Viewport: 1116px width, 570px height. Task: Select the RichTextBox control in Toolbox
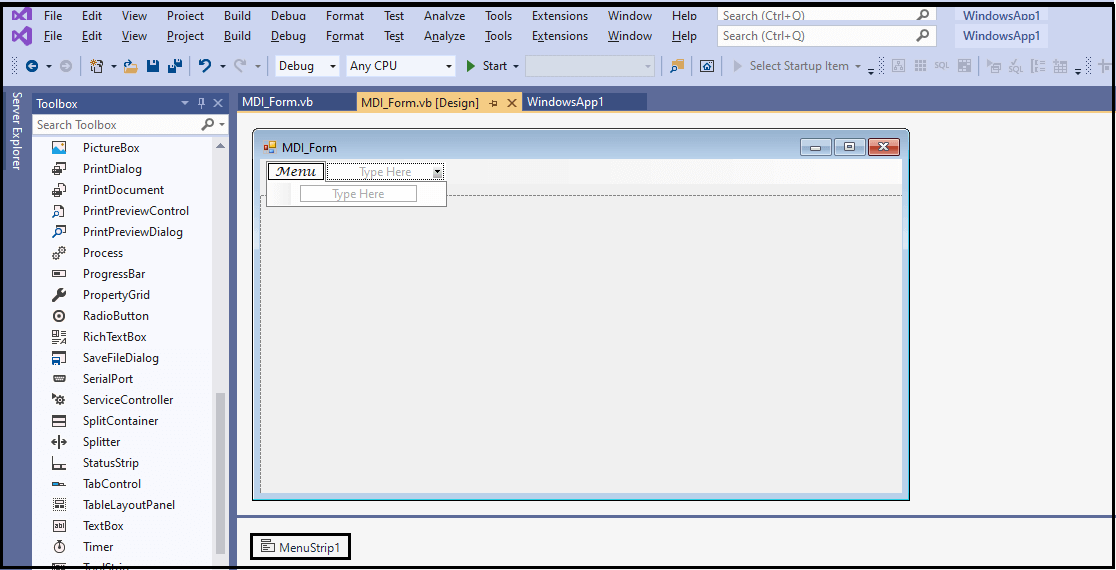coord(114,337)
